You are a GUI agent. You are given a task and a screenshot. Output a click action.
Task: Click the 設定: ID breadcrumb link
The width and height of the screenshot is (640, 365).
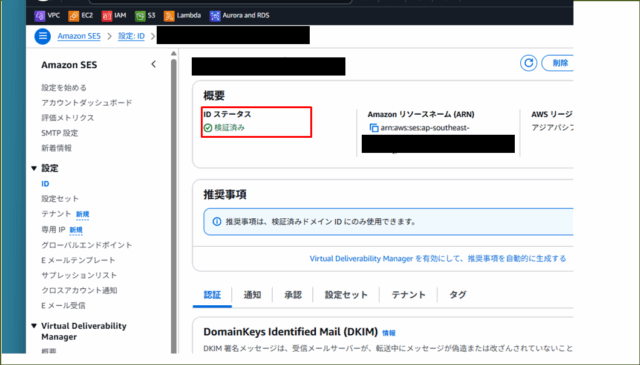click(131, 36)
